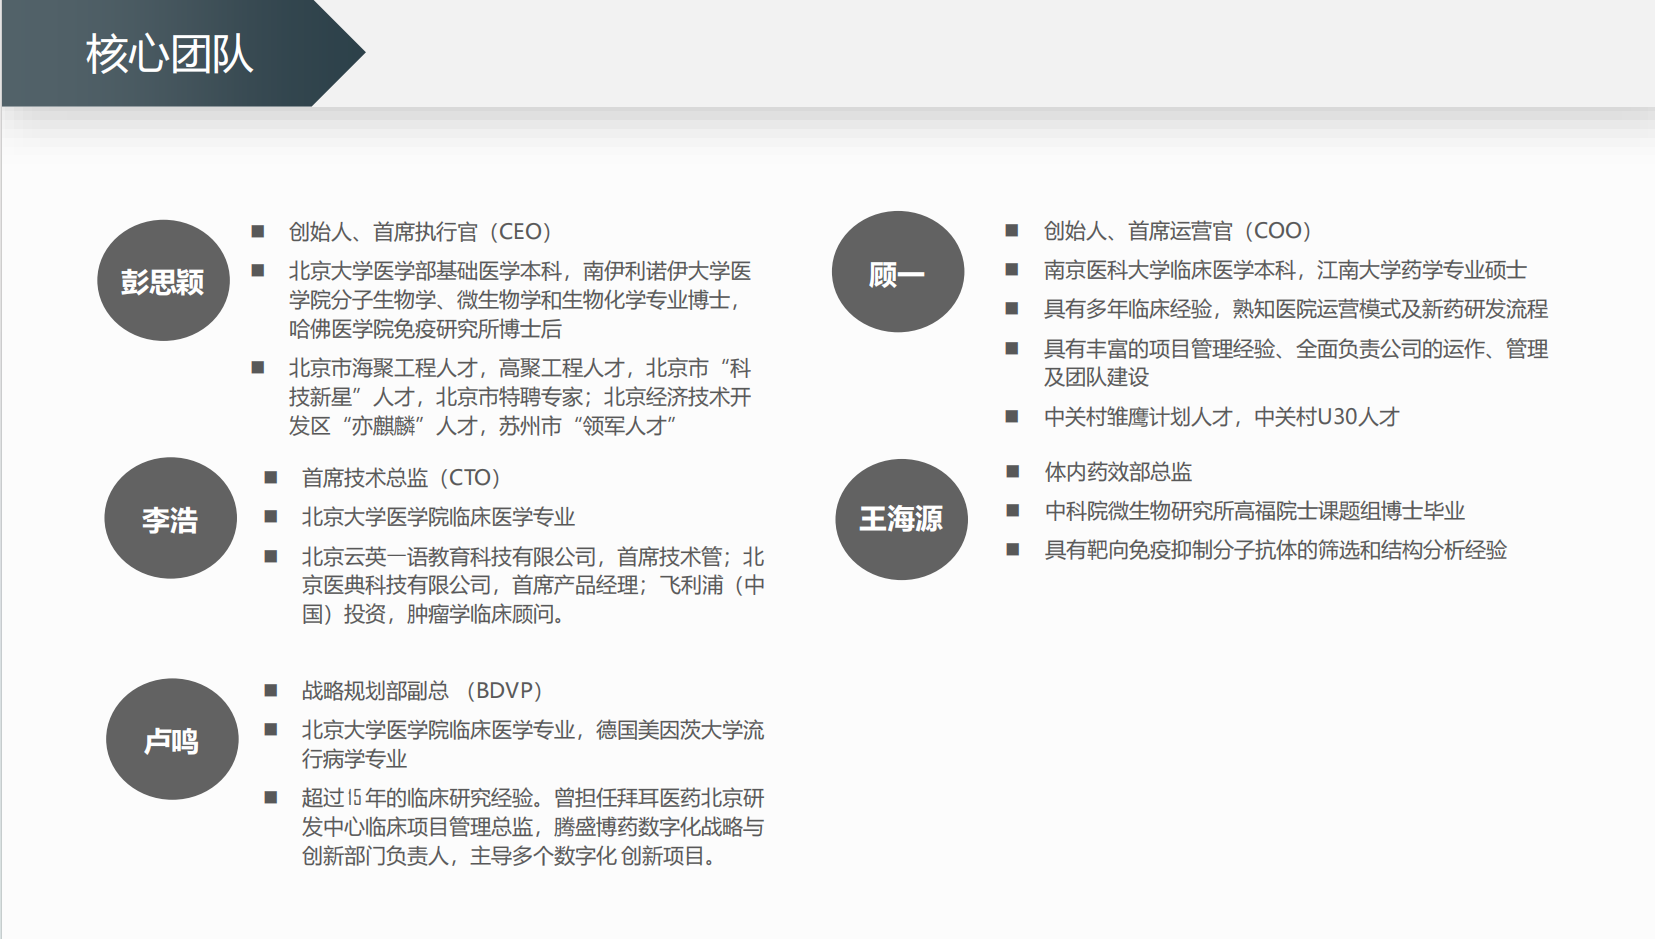The width and height of the screenshot is (1655, 939).
Task: Select the 李浩 name circle
Action: pos(170,519)
